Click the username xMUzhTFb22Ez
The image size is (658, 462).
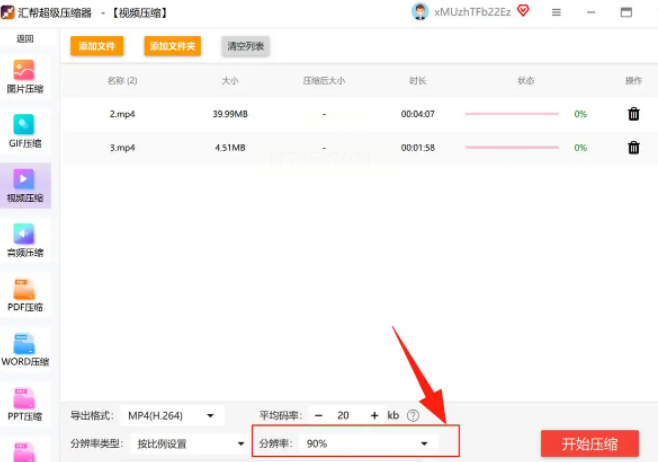click(473, 12)
